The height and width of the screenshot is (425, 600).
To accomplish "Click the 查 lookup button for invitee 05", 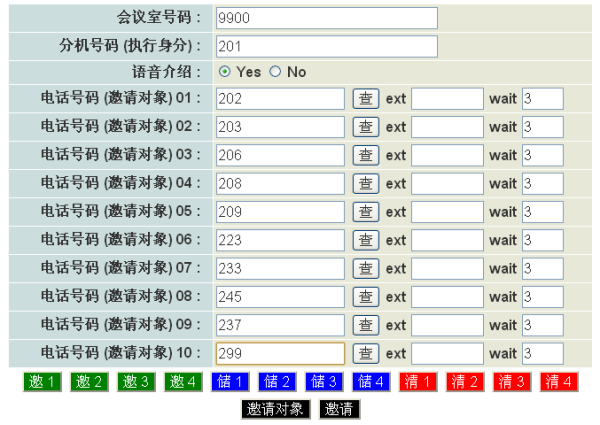I will pyautogui.click(x=366, y=212).
